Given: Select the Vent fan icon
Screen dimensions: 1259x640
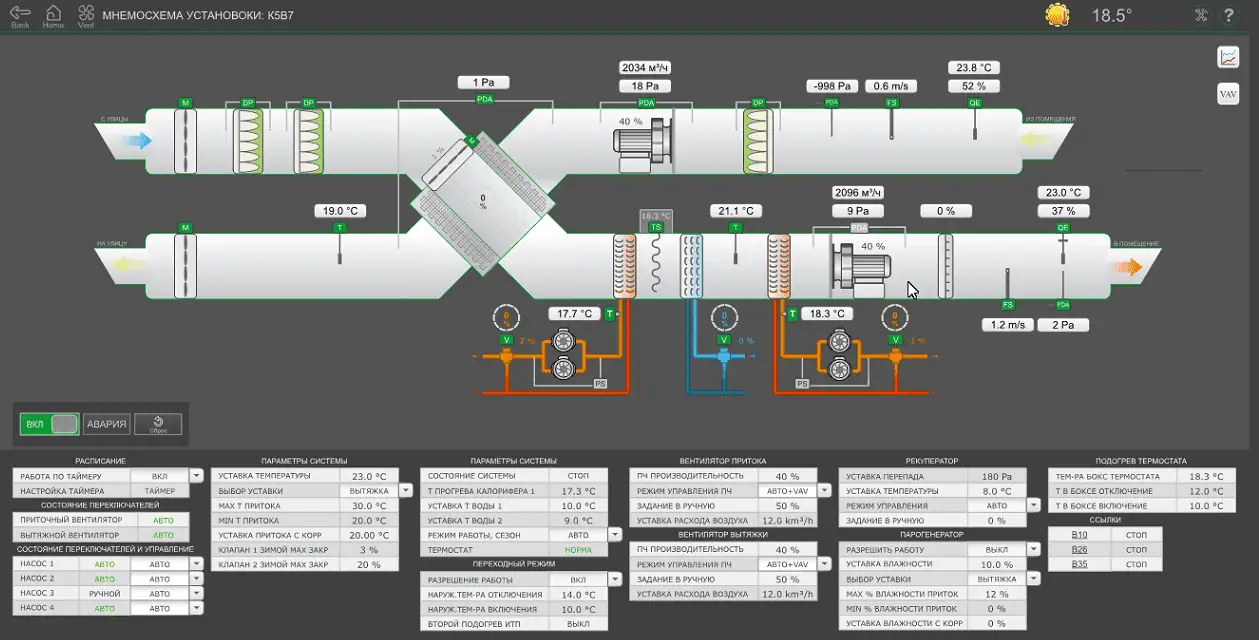Looking at the screenshot, I should tap(86, 13).
